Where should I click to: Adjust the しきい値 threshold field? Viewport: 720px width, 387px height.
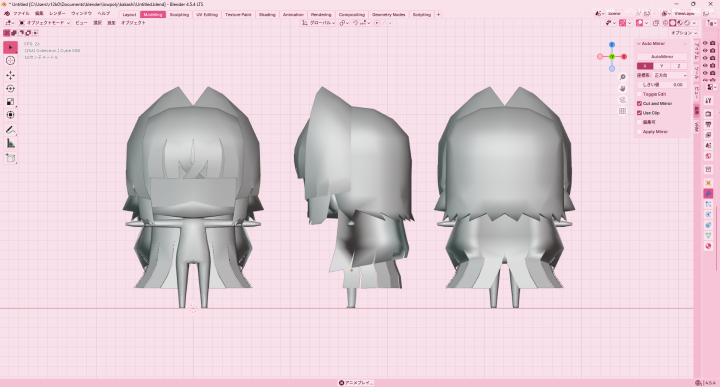[662, 85]
